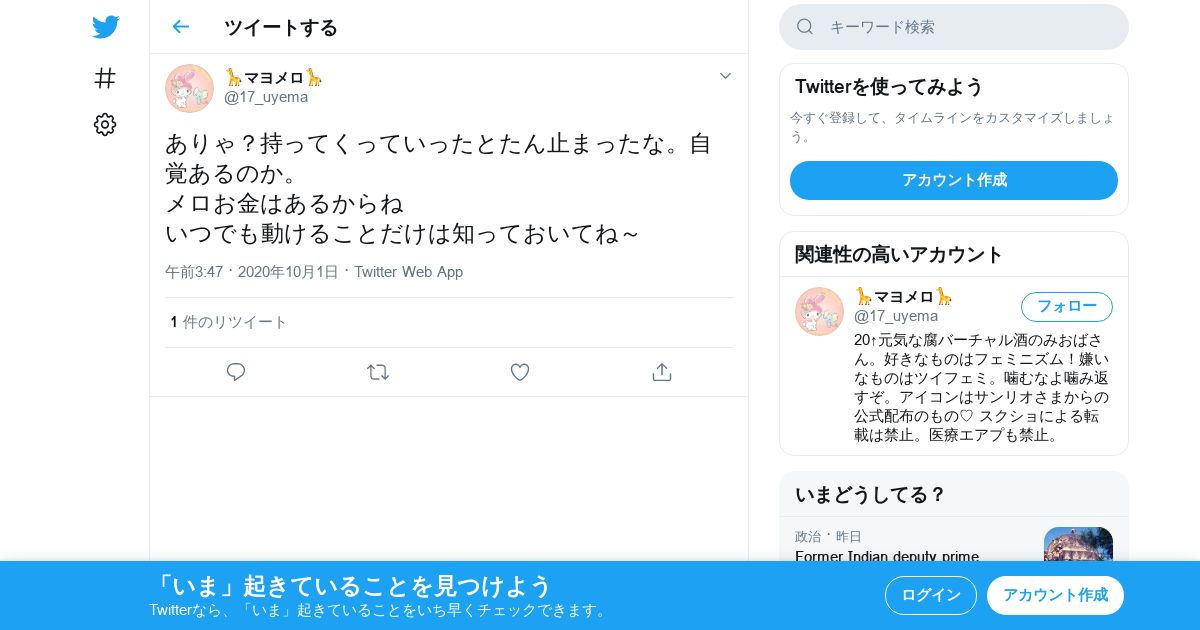
Task: Open the Former Indian deputy prime news thumbnail
Action: (1078, 544)
